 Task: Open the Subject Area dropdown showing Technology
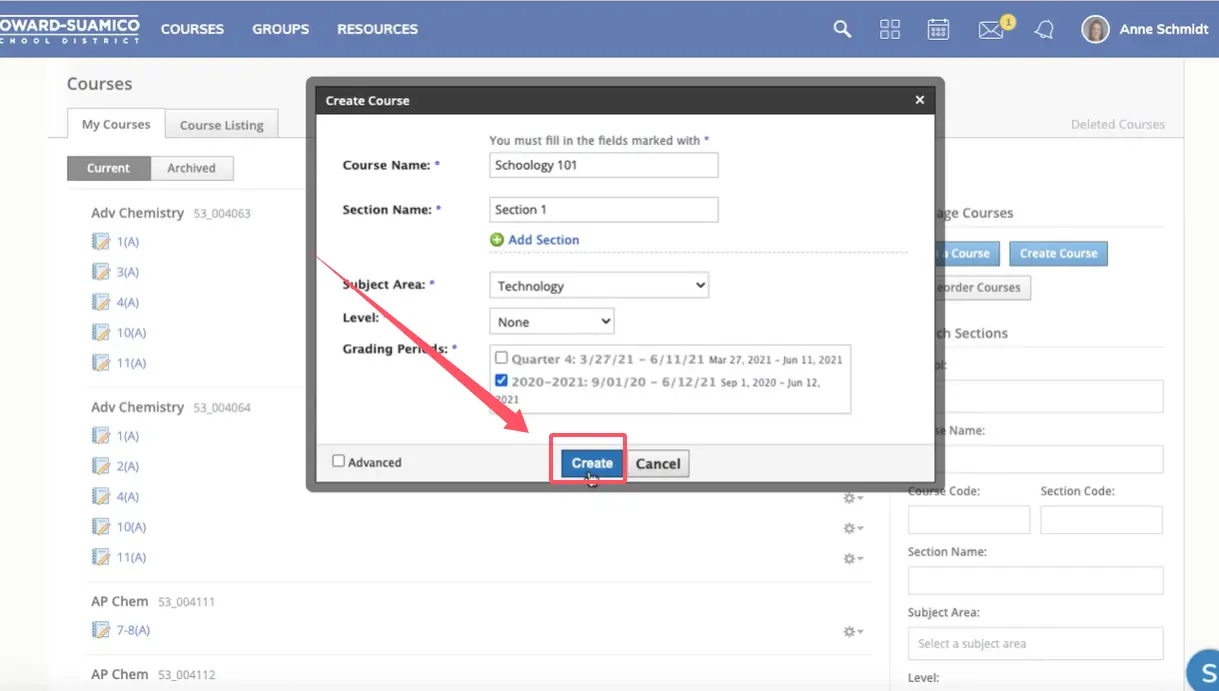pyautogui.click(x=599, y=286)
